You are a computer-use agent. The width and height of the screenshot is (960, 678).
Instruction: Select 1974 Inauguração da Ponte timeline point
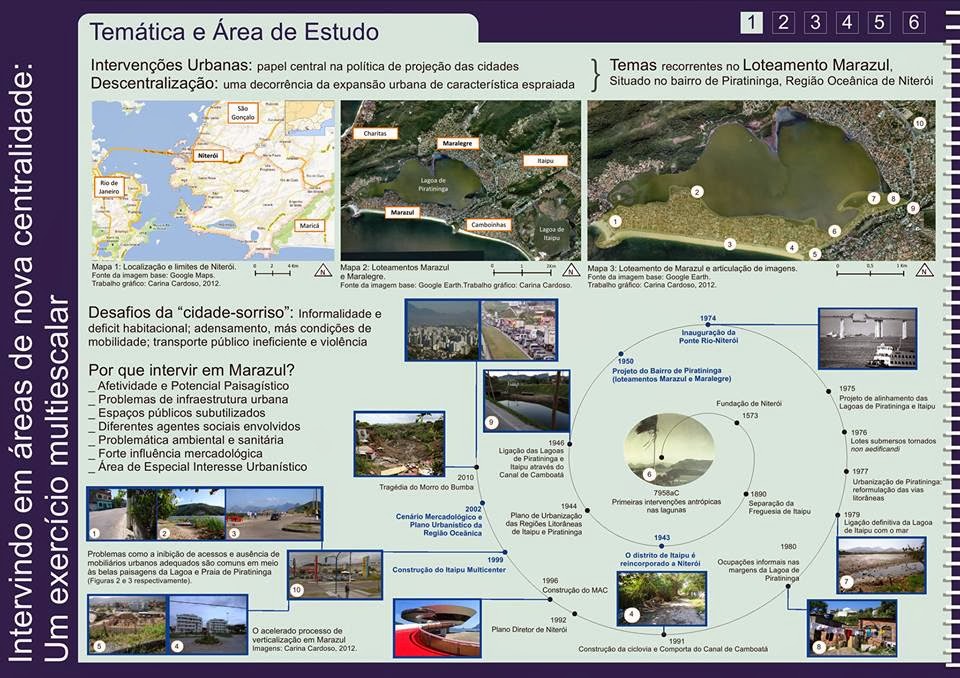tap(708, 325)
